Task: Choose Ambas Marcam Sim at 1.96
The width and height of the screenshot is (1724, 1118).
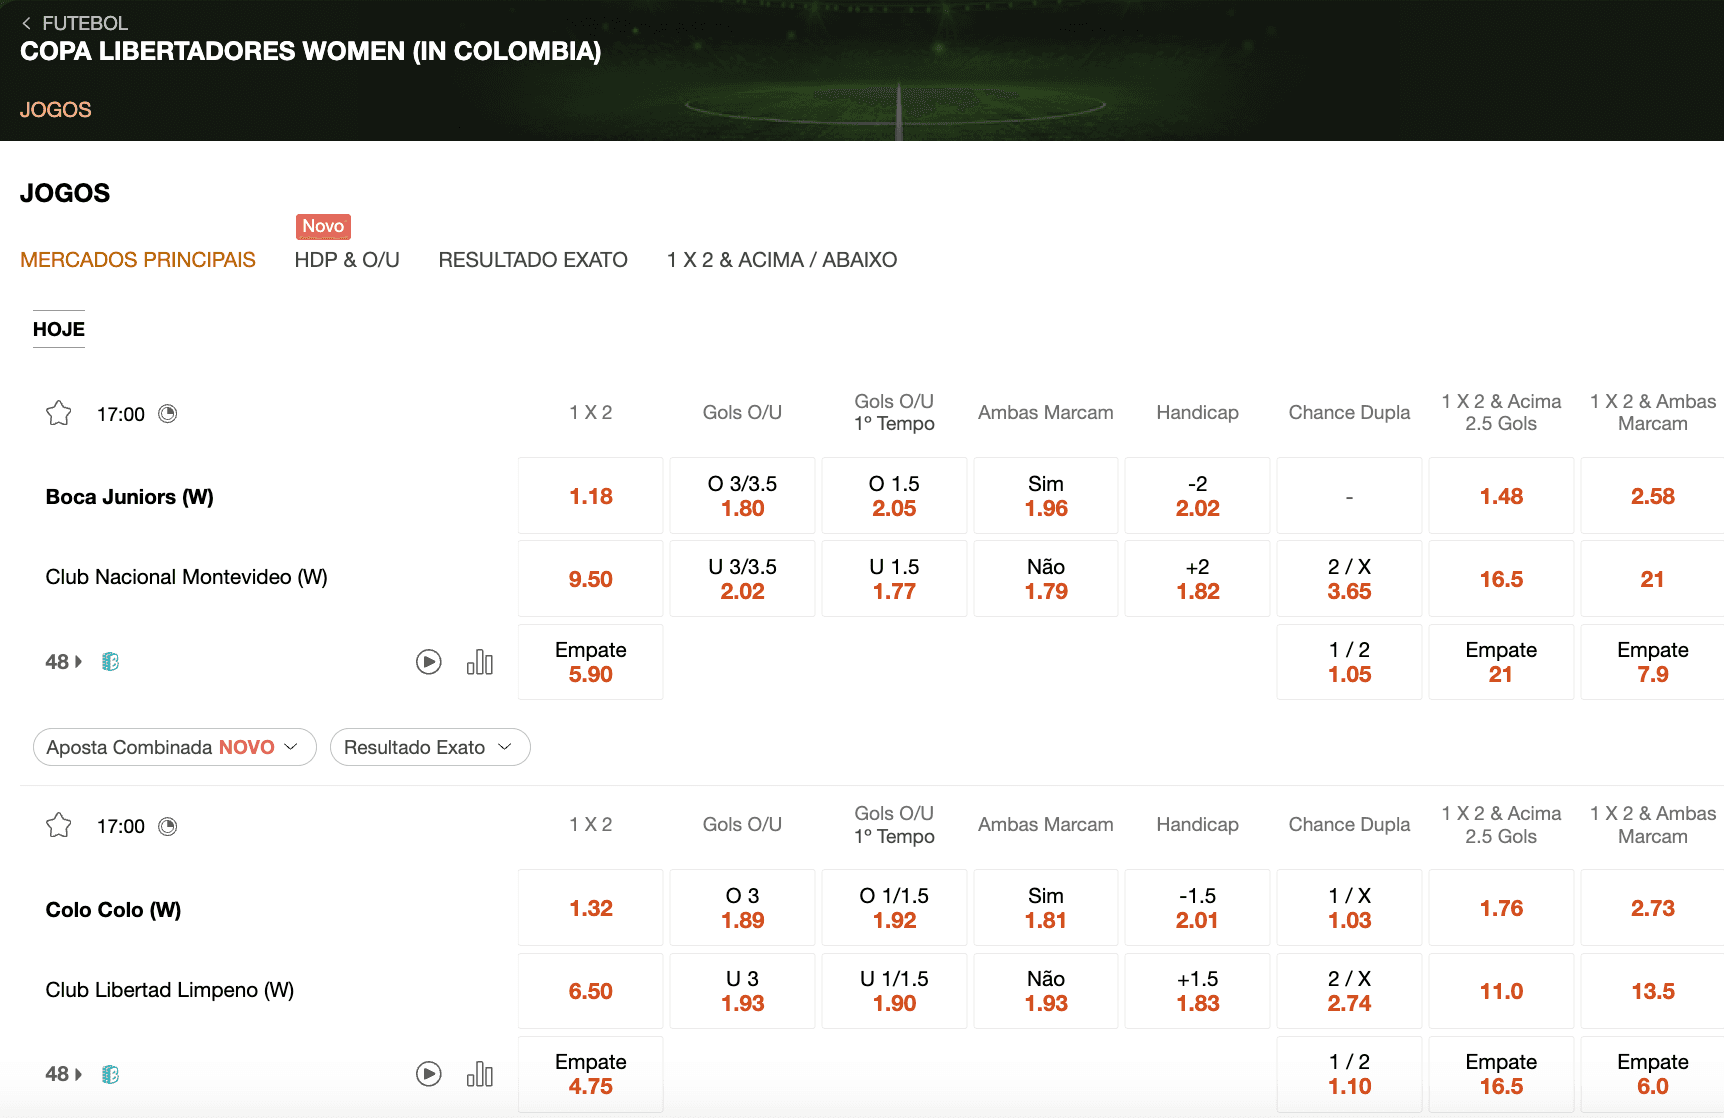Action: click(1046, 496)
